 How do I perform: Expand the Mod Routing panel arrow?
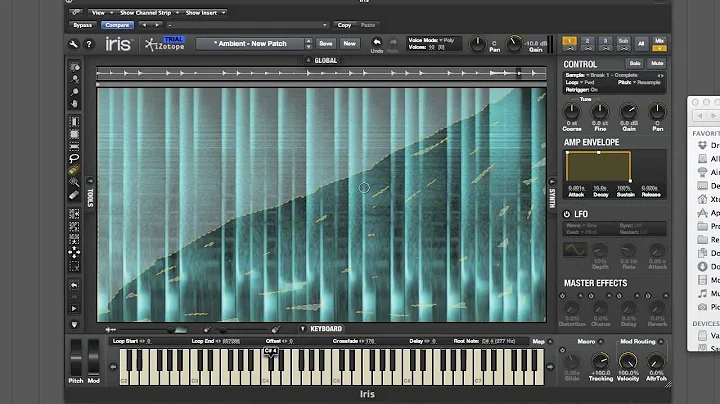pos(661,342)
